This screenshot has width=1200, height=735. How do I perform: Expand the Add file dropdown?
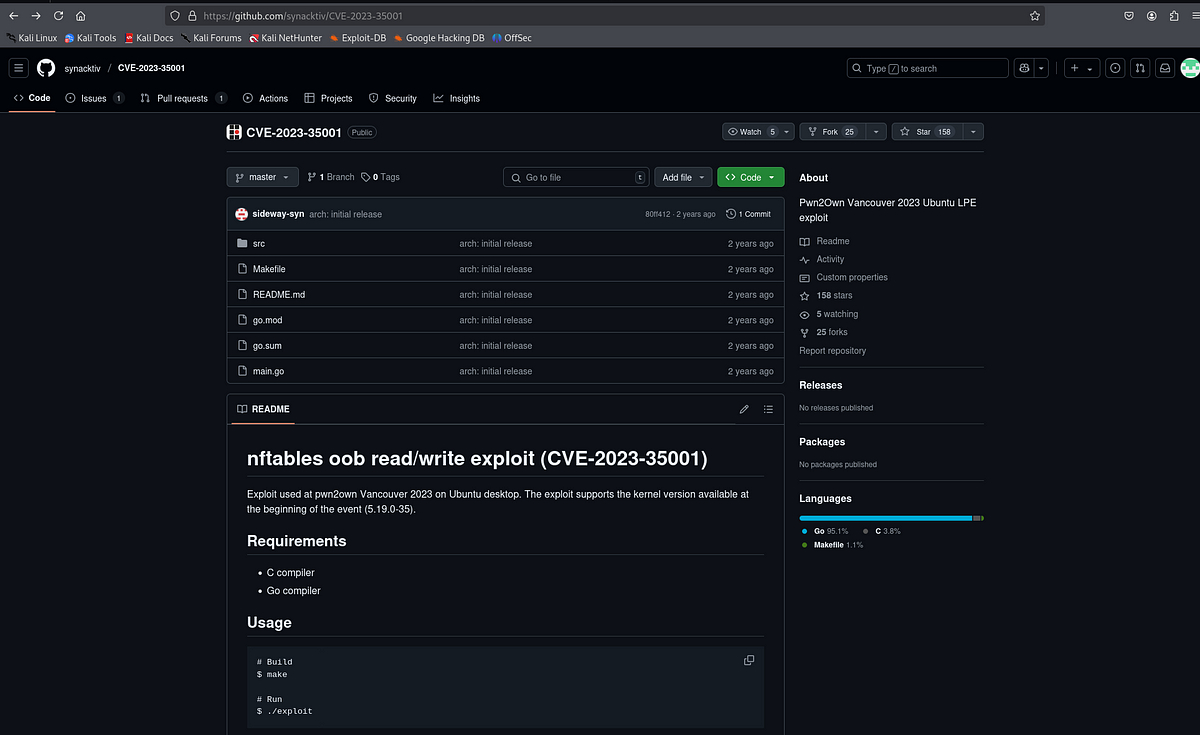point(684,177)
